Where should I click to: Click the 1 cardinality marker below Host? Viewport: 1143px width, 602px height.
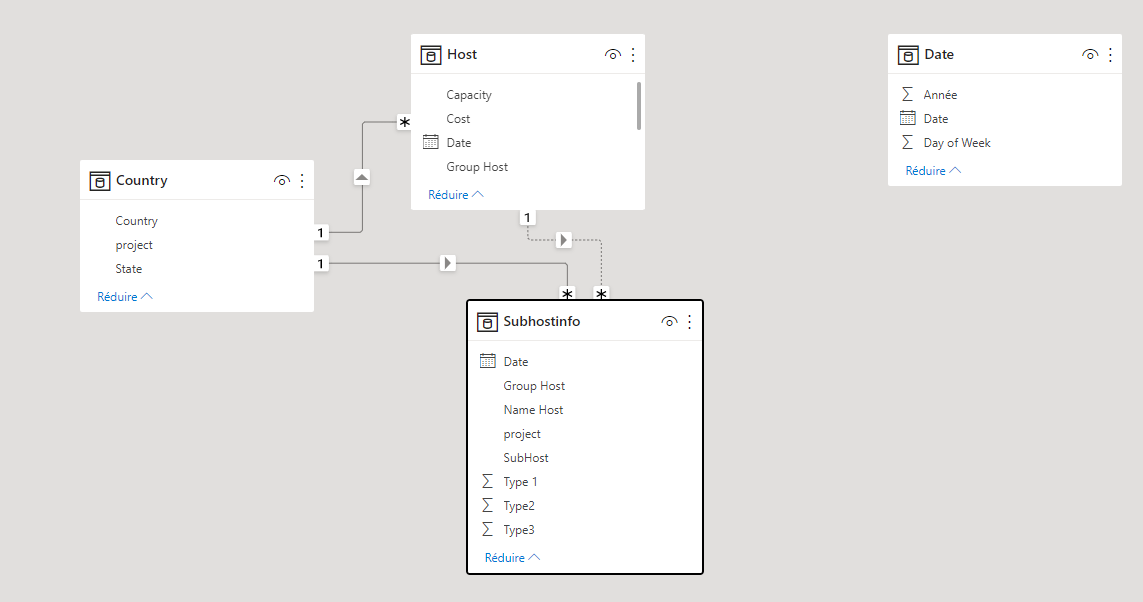(528, 217)
